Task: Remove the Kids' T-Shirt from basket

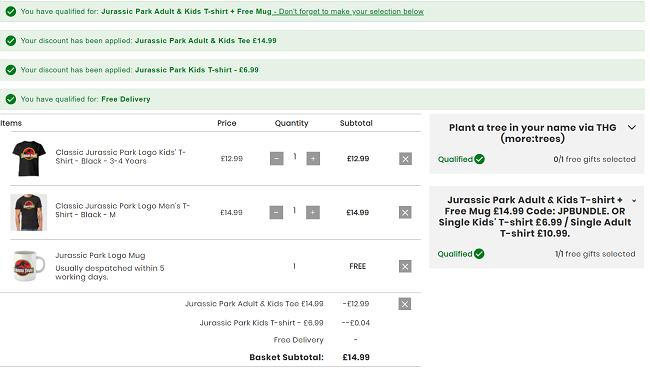Action: click(x=405, y=159)
